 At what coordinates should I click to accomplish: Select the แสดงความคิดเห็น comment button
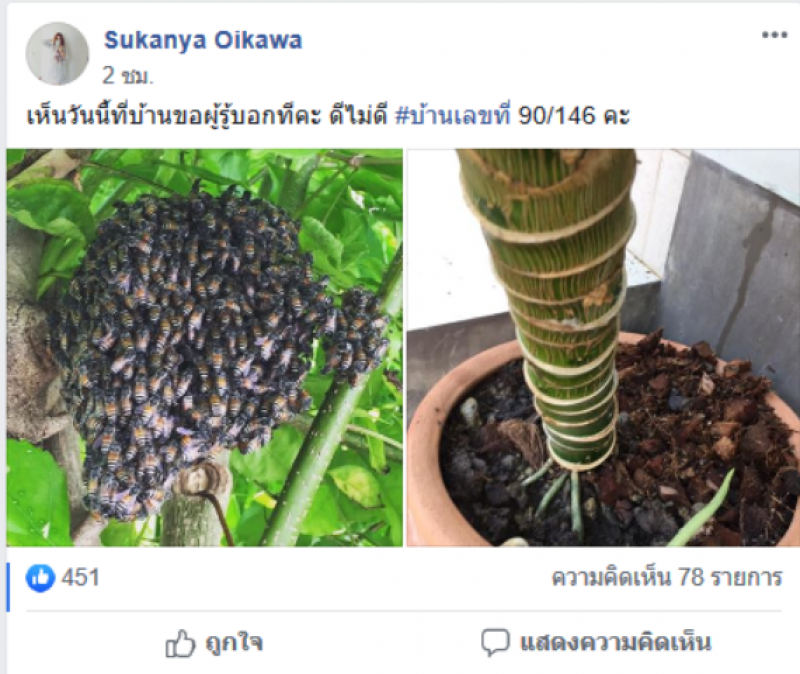click(x=596, y=643)
